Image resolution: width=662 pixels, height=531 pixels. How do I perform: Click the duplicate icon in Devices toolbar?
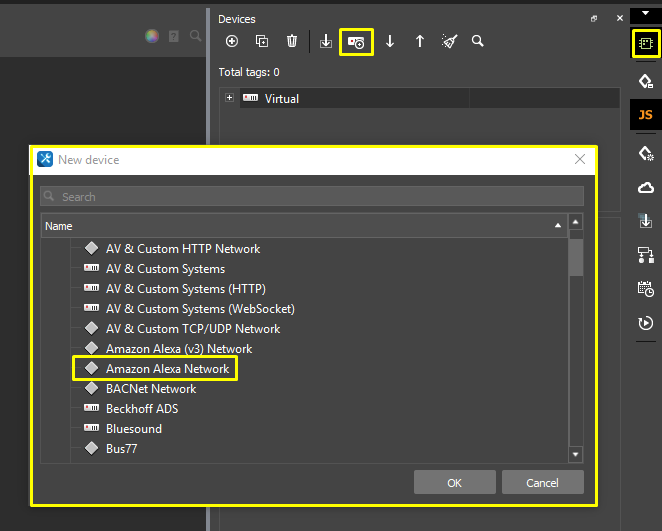point(262,41)
